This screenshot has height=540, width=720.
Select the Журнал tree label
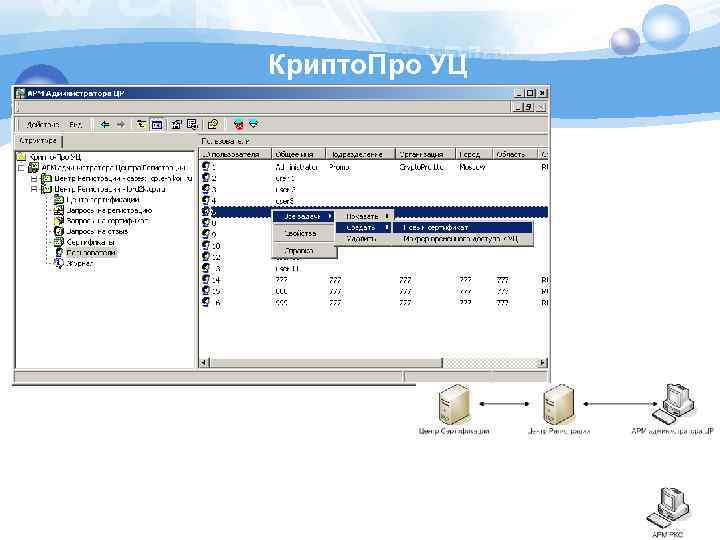tap(80, 264)
